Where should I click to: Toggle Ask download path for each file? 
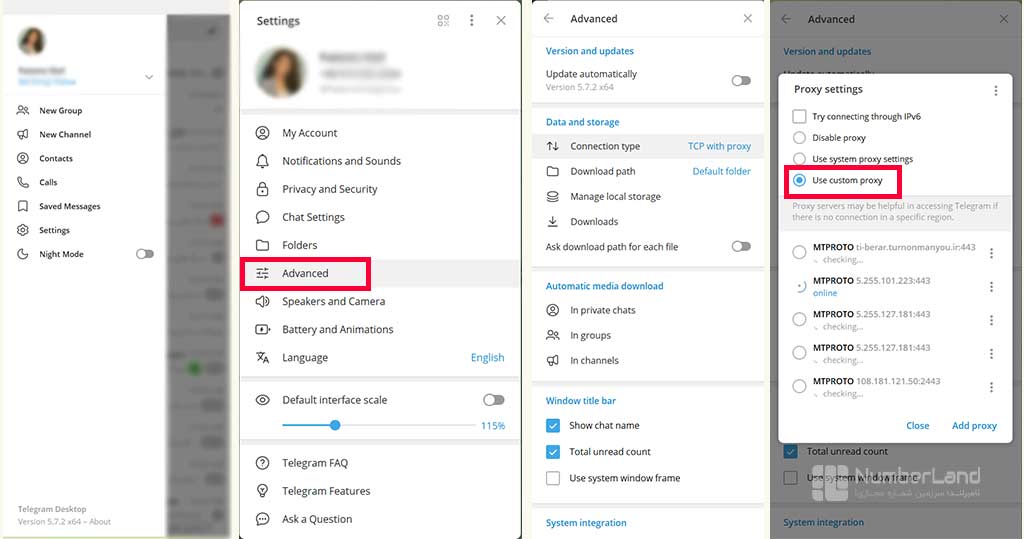point(741,247)
